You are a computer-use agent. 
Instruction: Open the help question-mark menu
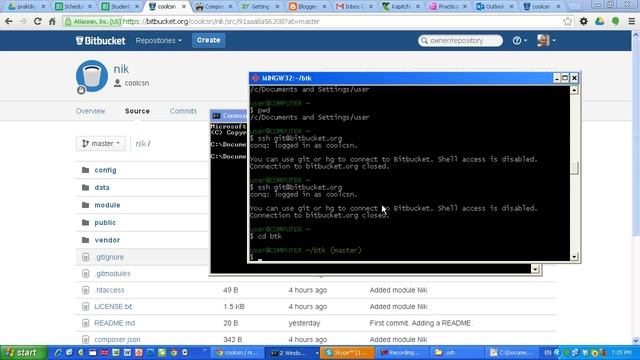[x=520, y=40]
